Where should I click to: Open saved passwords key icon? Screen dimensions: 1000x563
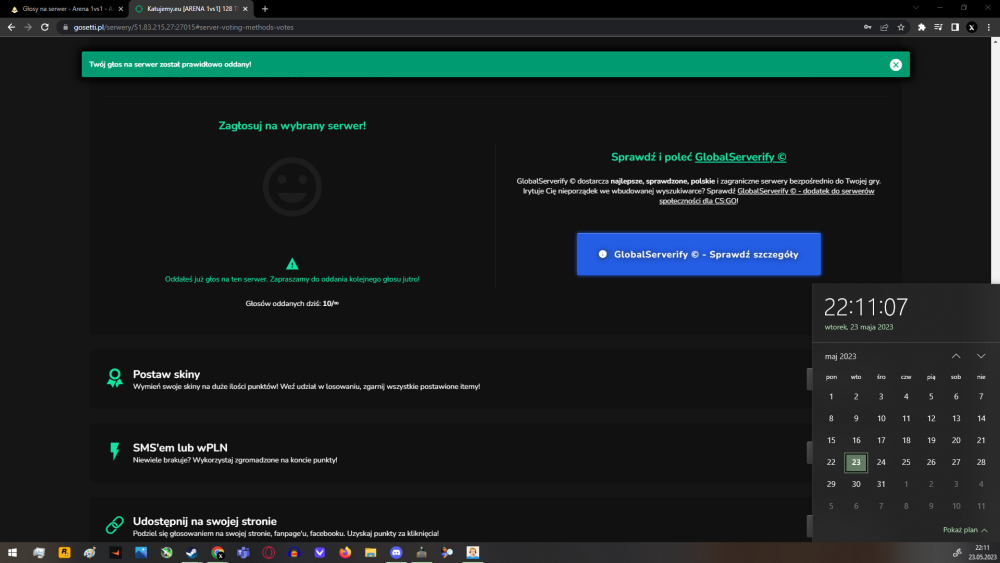(x=867, y=27)
